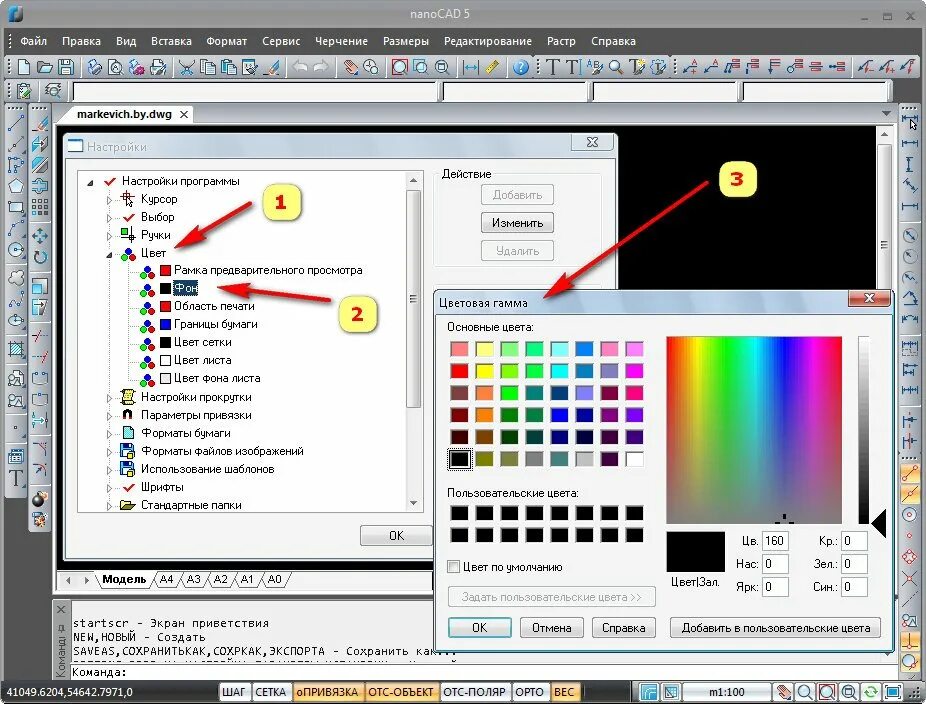
Task: Select the Pan hand tool
Action: pyautogui.click(x=351, y=67)
